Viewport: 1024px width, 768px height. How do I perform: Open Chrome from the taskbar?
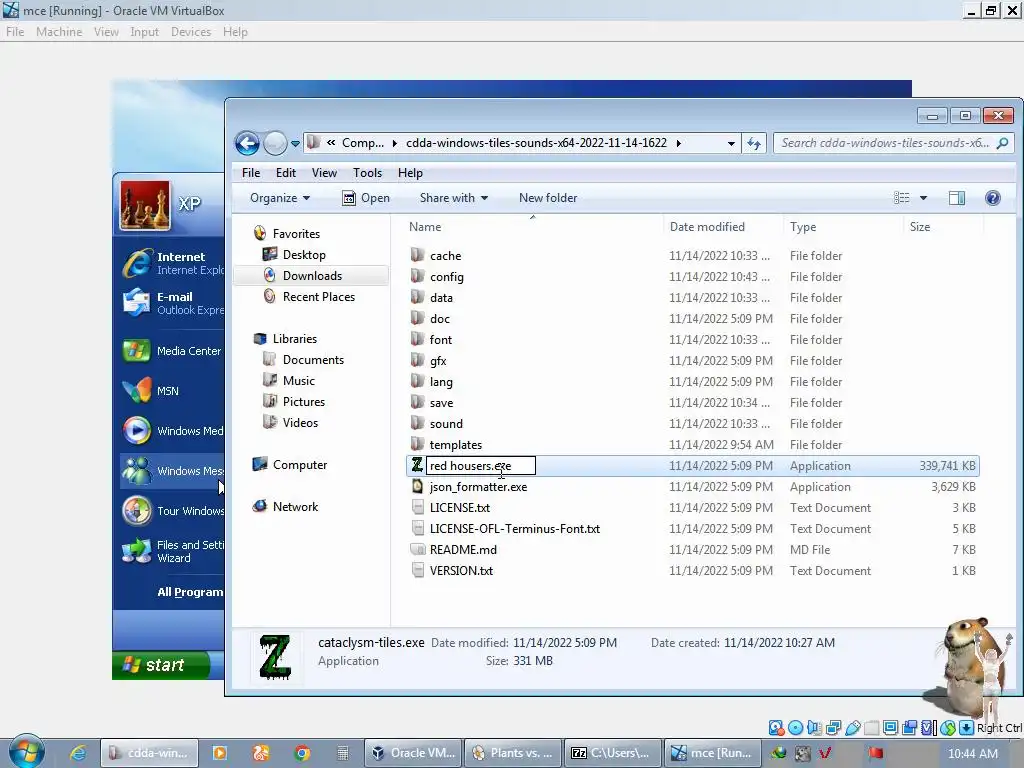[302, 753]
